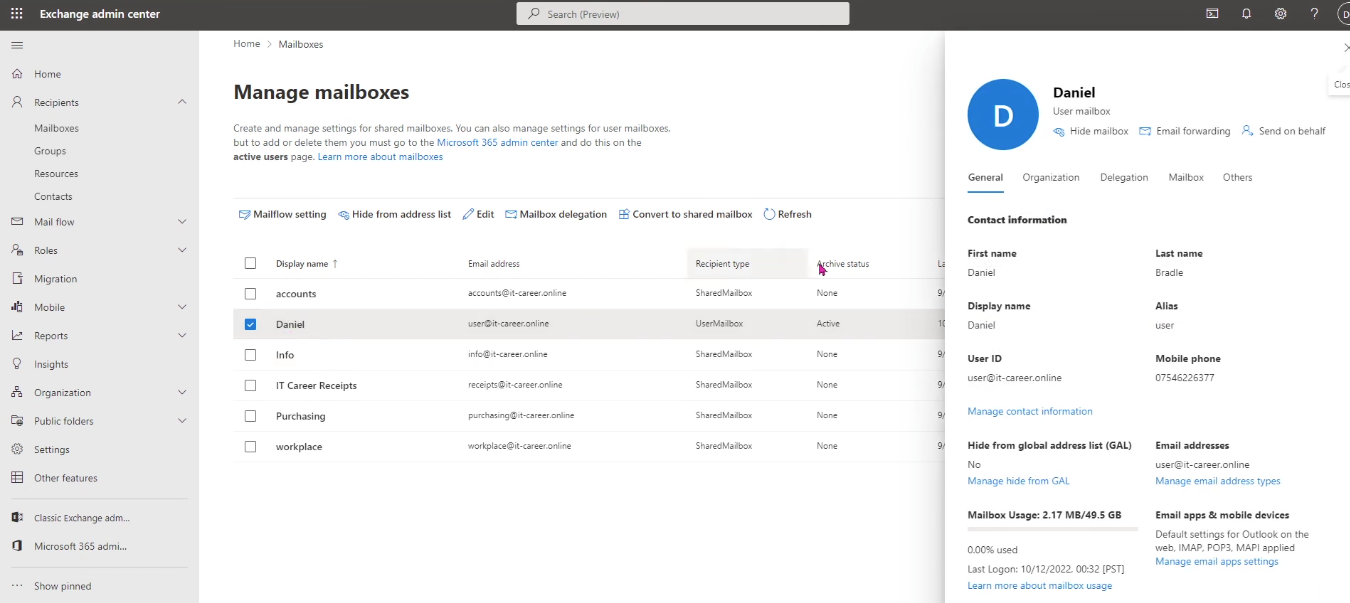The height and width of the screenshot is (603, 1350).
Task: Collapse navigation with hamburger menu icon
Action: pyautogui.click(x=17, y=45)
